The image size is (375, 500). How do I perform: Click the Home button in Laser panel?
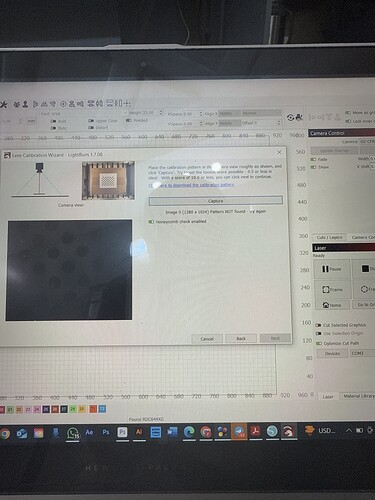[332, 305]
